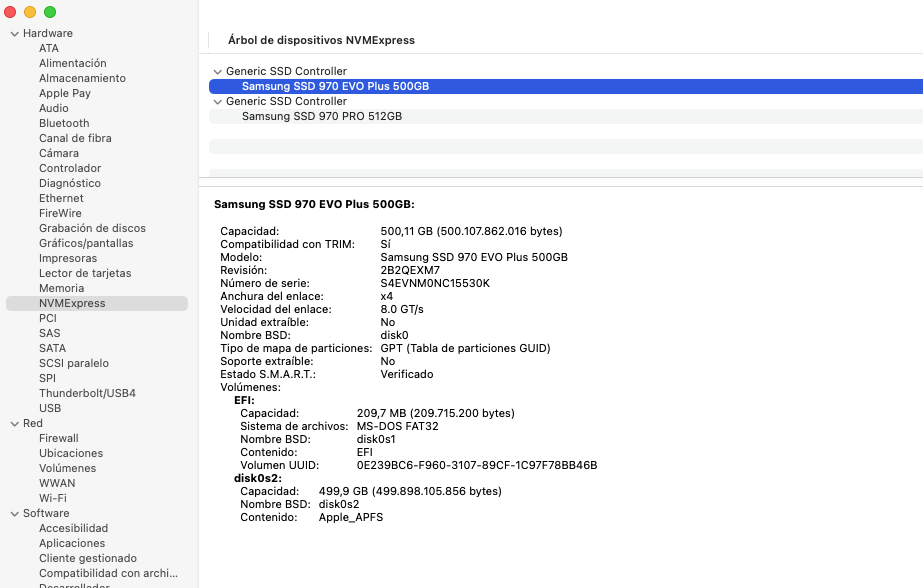Select USB in the sidebar
923x588 pixels.
[50, 408]
